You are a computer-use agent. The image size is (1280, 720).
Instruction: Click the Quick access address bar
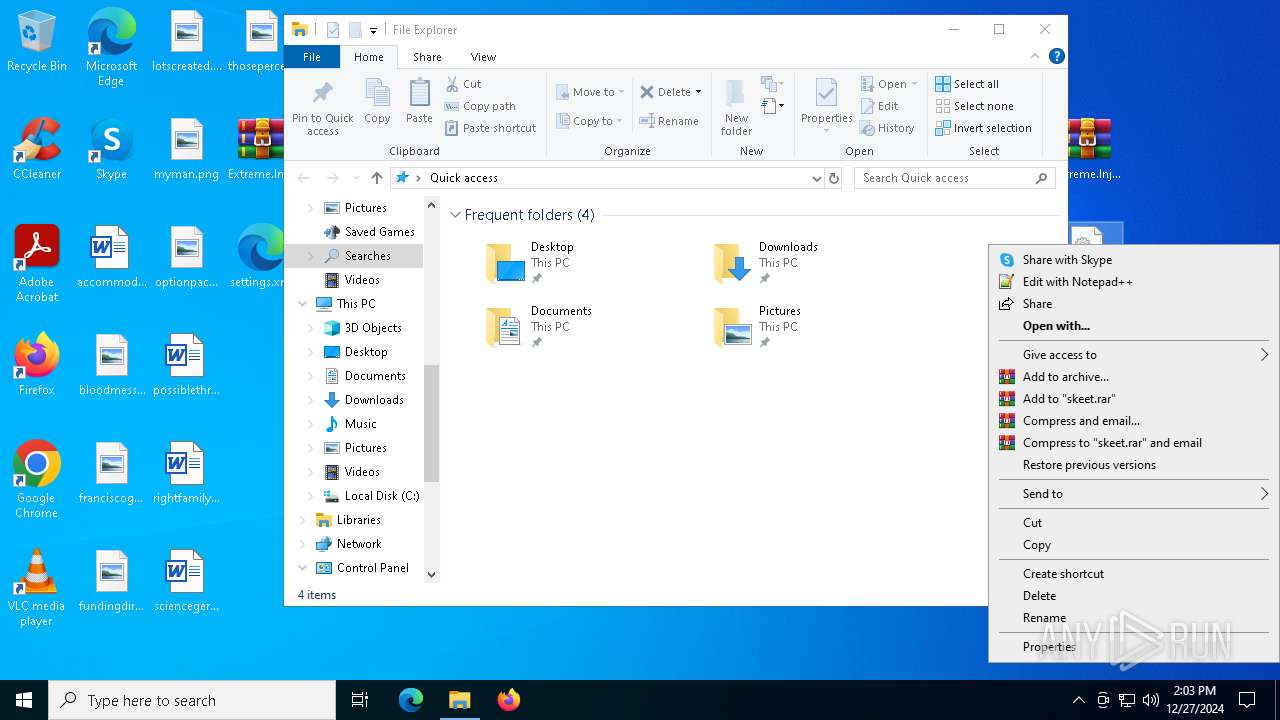[x=607, y=178]
